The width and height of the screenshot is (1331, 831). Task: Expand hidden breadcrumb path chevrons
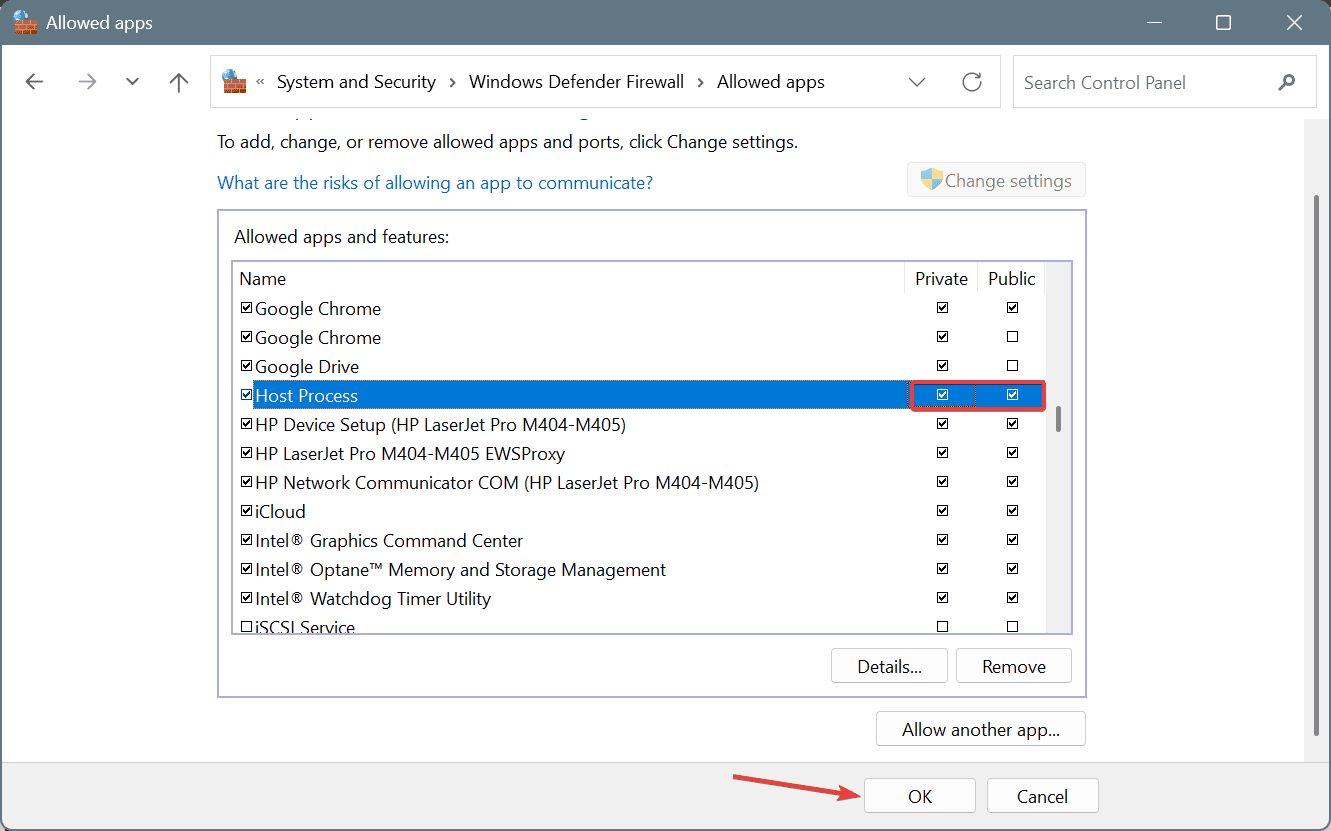tap(261, 83)
